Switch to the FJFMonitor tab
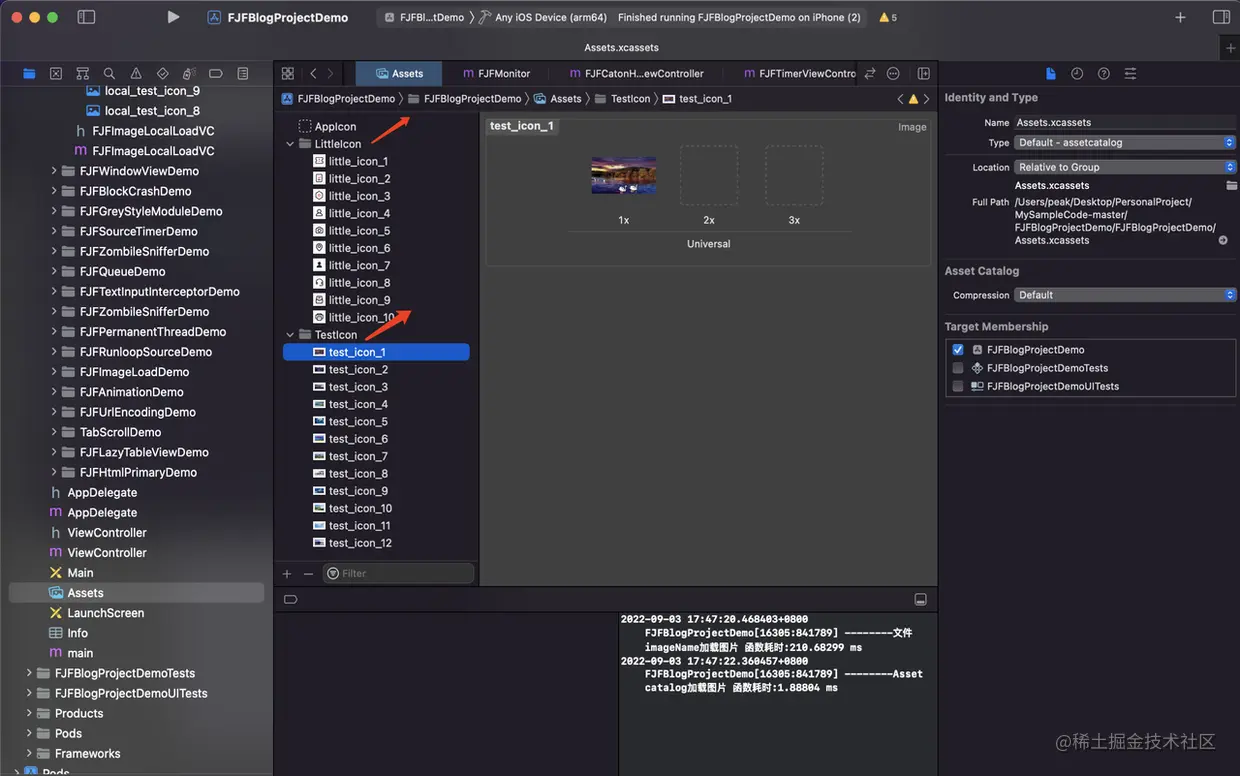 click(x=496, y=73)
